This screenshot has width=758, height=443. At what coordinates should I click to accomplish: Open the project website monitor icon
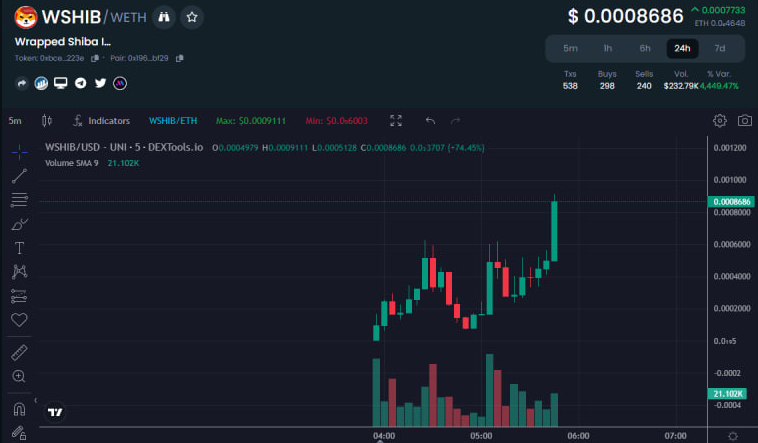(x=60, y=83)
